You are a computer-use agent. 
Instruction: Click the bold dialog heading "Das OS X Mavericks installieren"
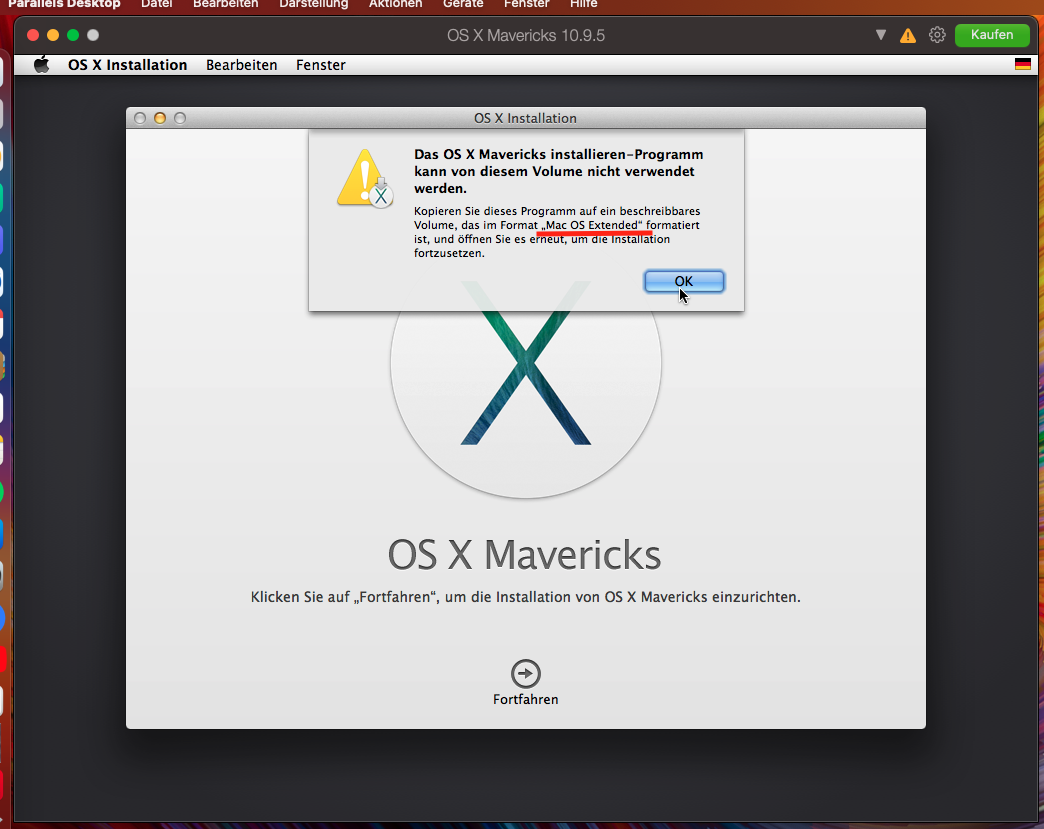tap(558, 171)
